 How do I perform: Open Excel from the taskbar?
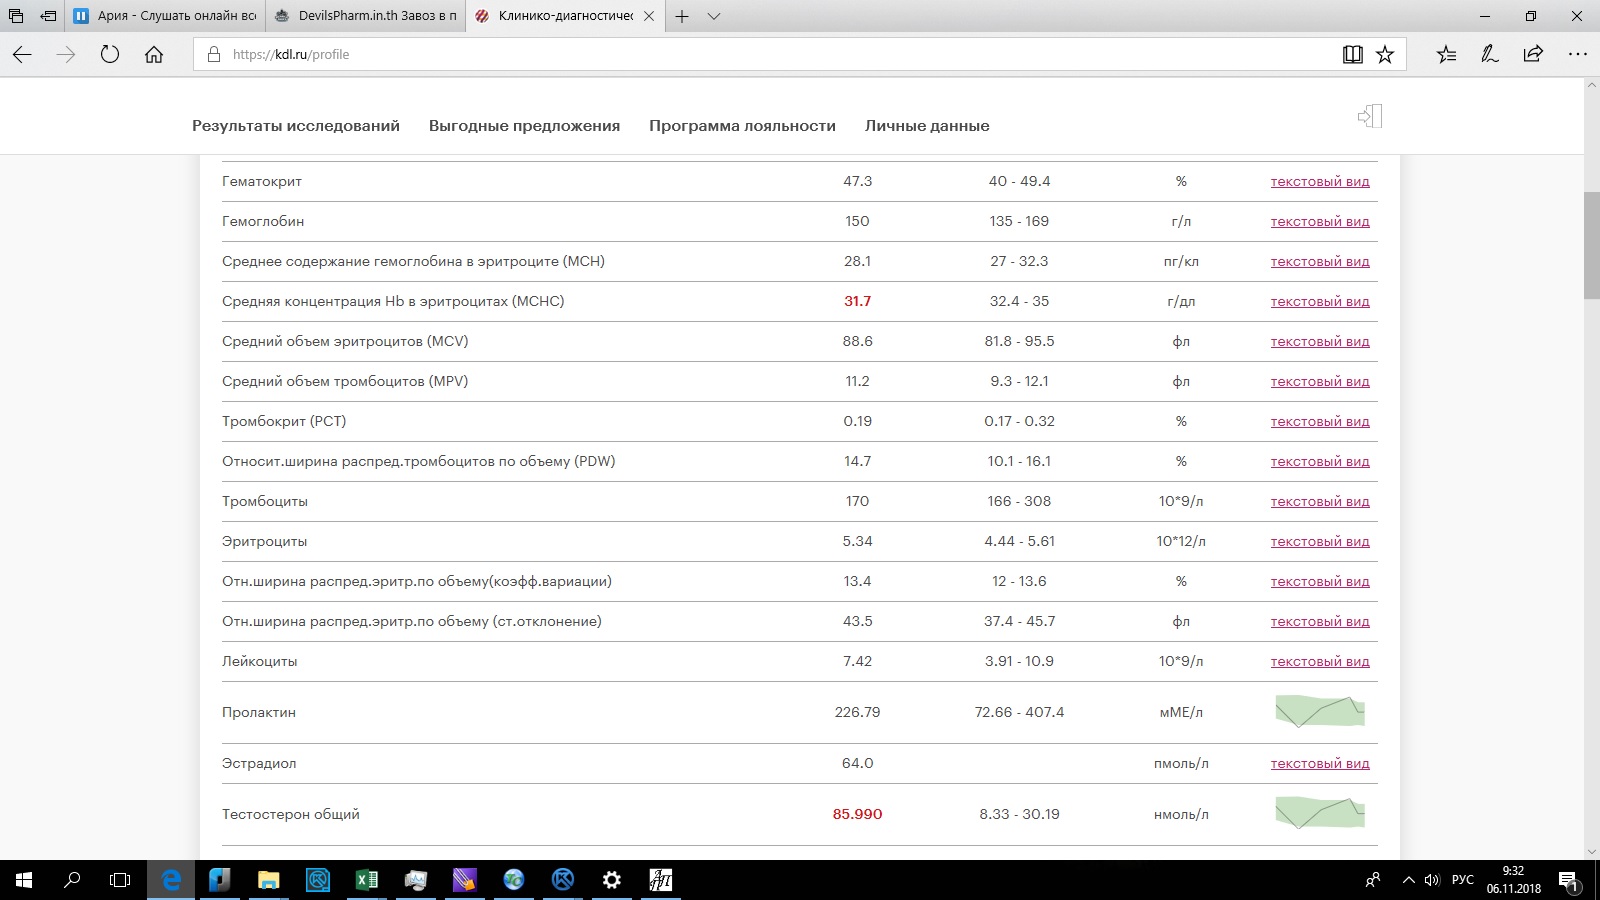tap(366, 880)
